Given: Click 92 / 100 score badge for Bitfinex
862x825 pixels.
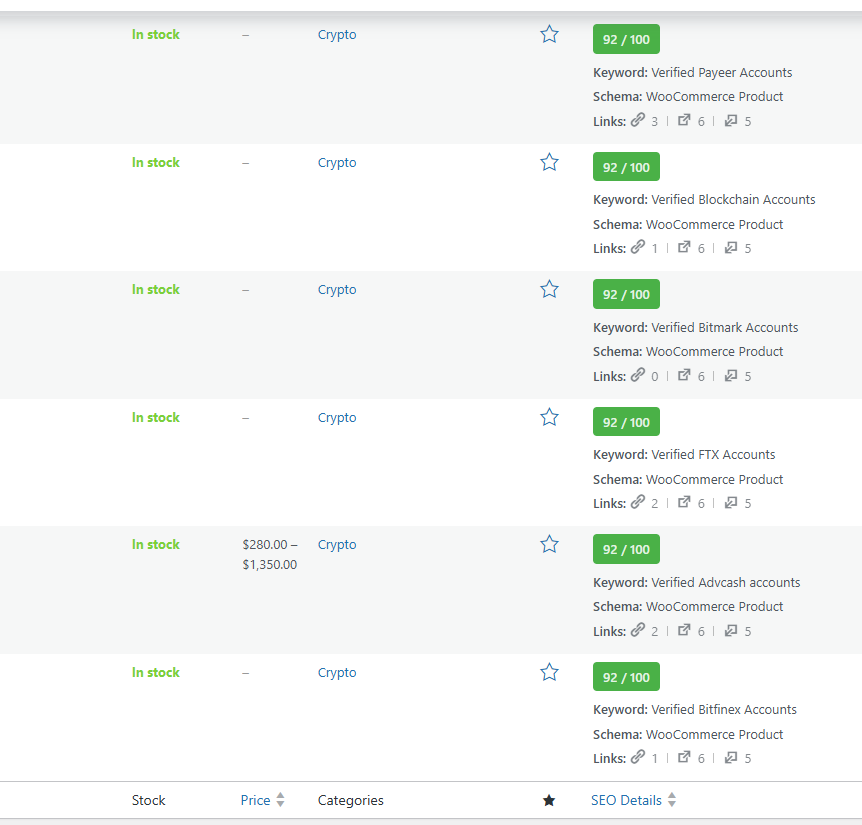Looking at the screenshot, I should (x=626, y=677).
